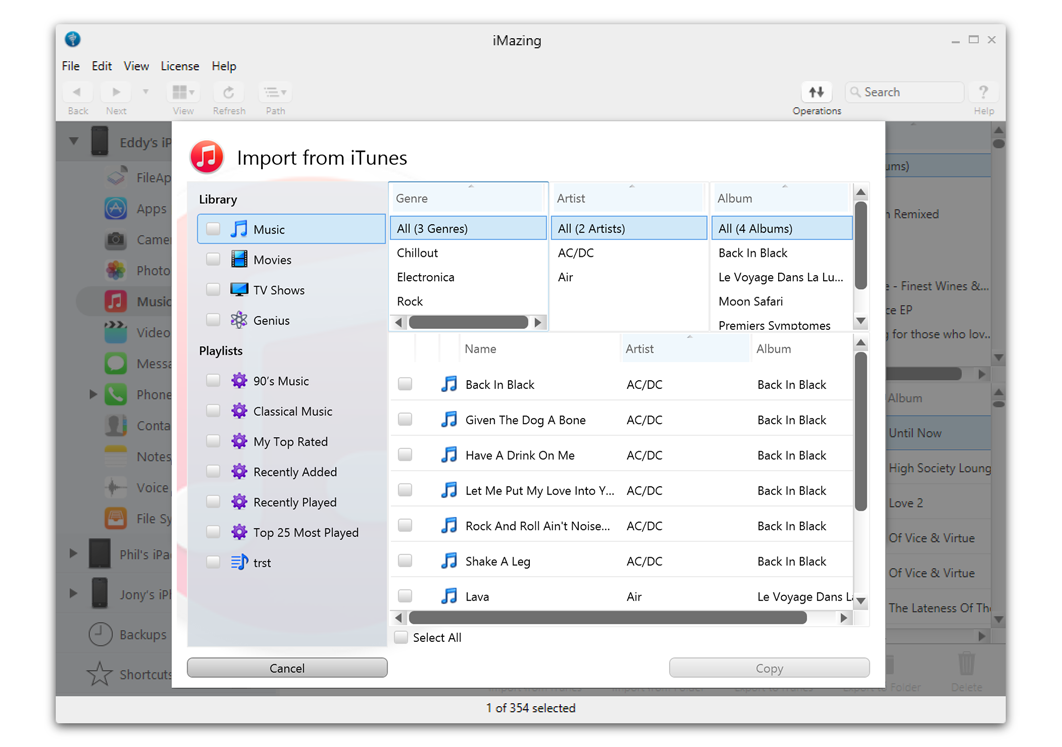Collapse the Eddy's iPhone device tree
Viewport: 1062px width, 747px height.
click(73, 142)
